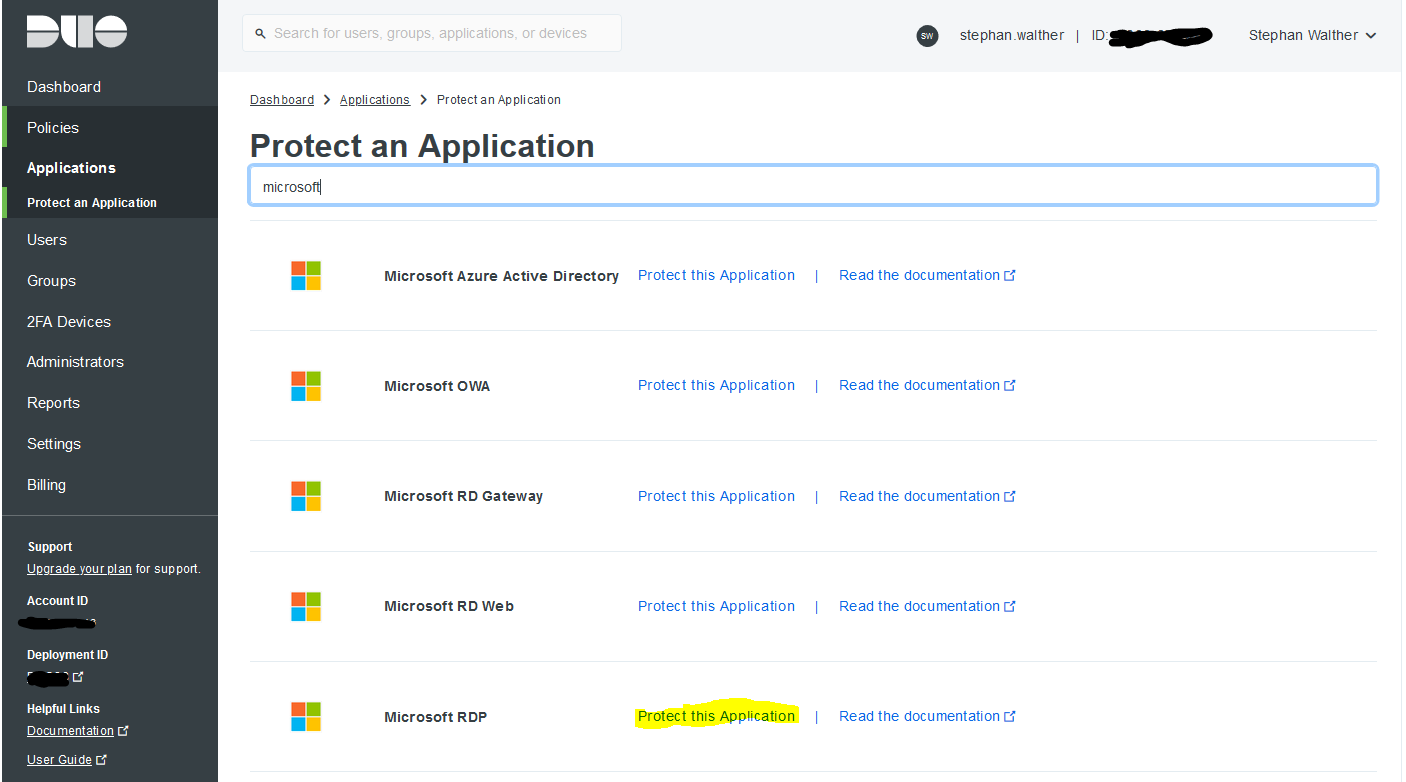Click the Microsoft RDP name
The width and height of the screenshot is (1406, 782).
tap(435, 717)
